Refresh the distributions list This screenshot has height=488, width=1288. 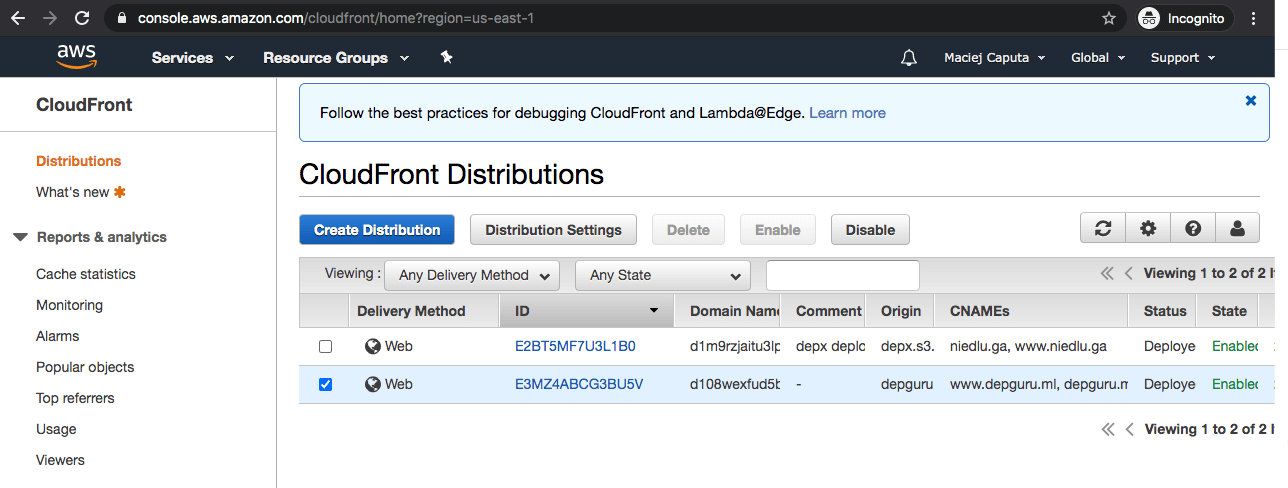tap(1103, 229)
